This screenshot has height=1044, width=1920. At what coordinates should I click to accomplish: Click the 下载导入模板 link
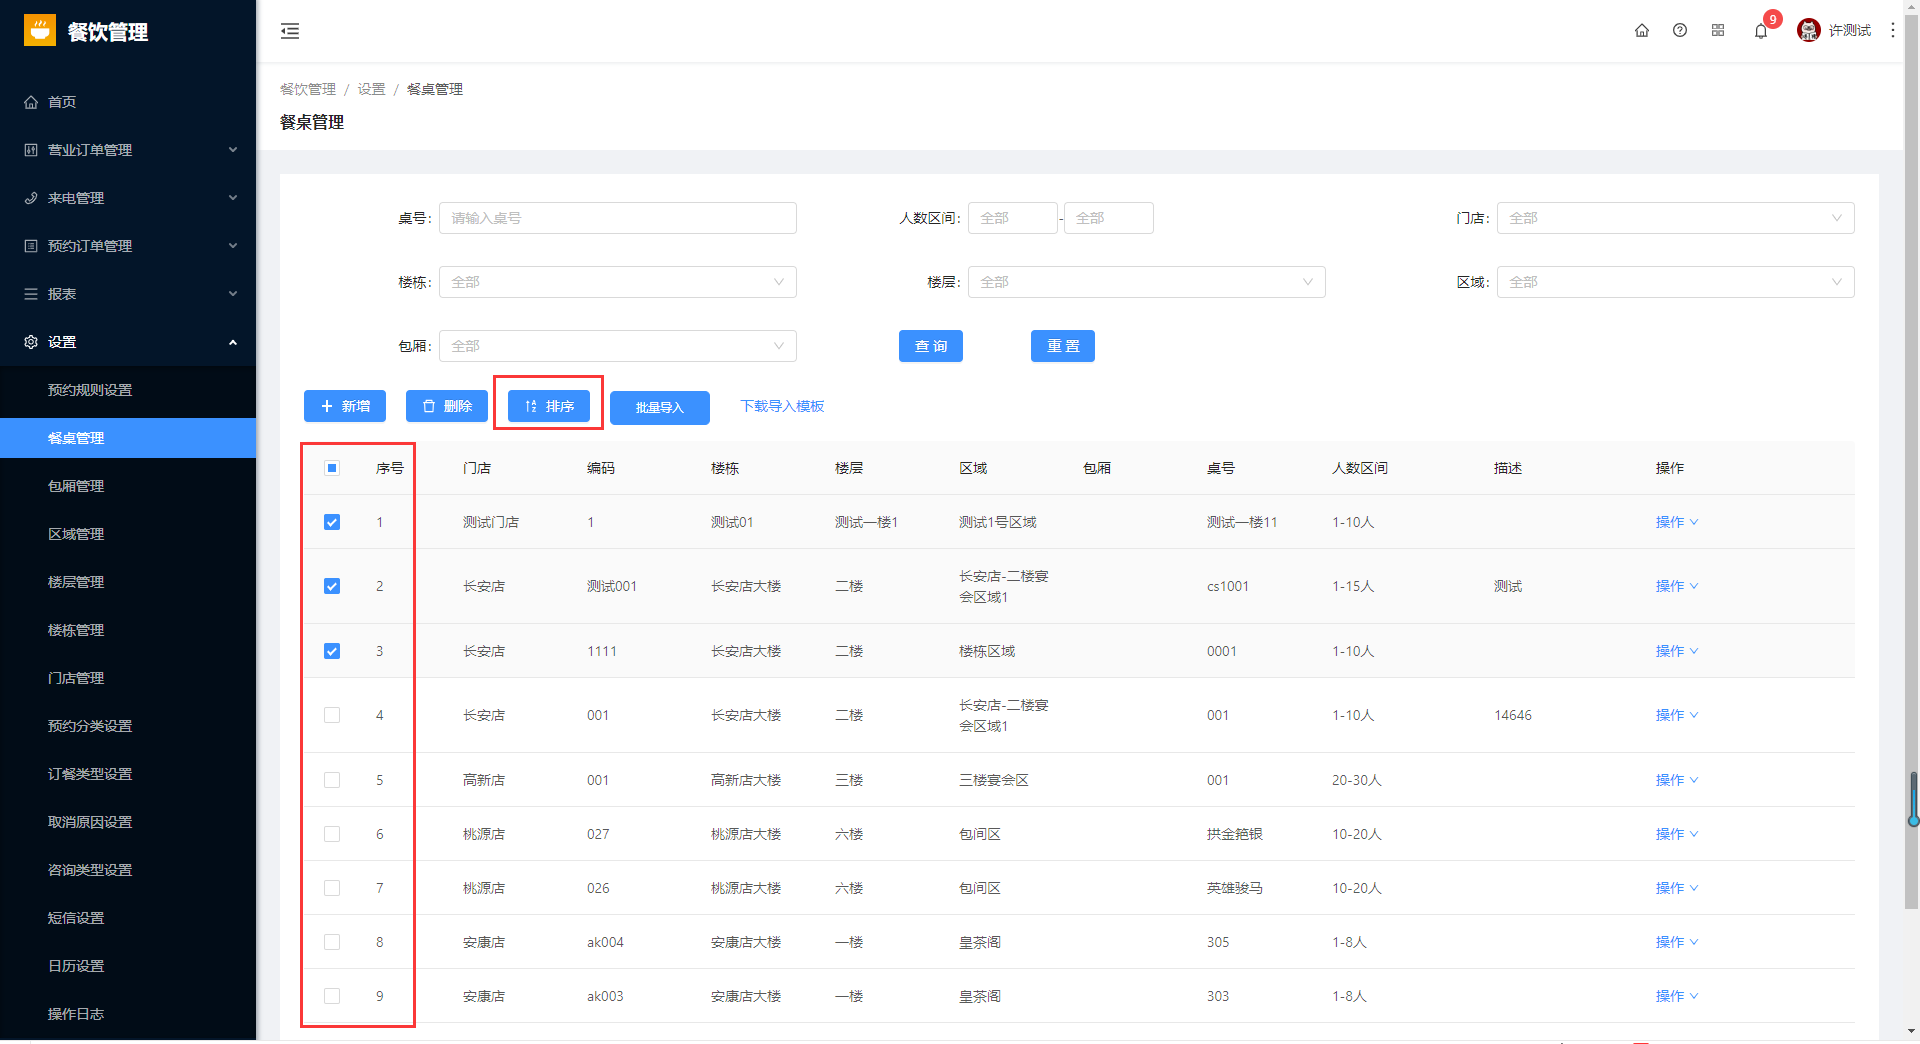tap(782, 406)
